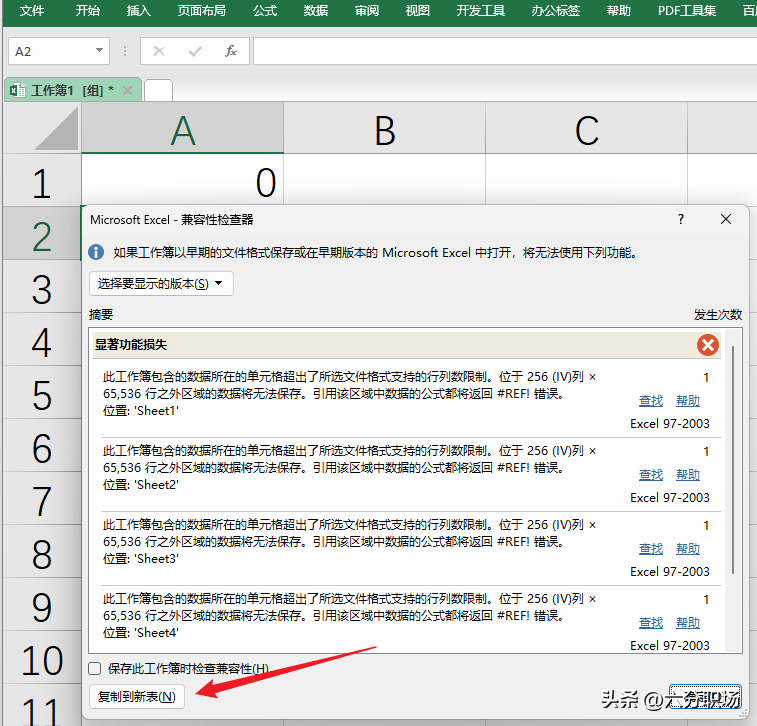Click the Select All corner triangle
This screenshot has height=726, width=757.
point(56,128)
